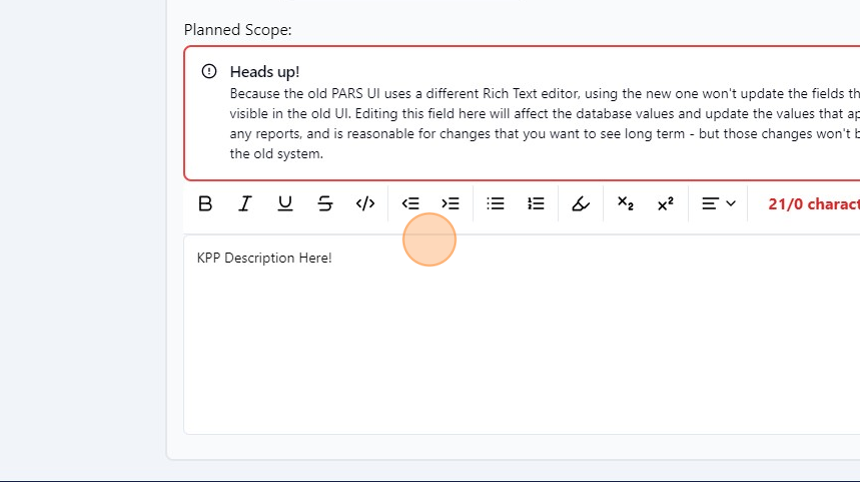Screen dimensions: 860x482
Task: Toggle bold formatting in the editor toolbar
Action: coord(205,204)
